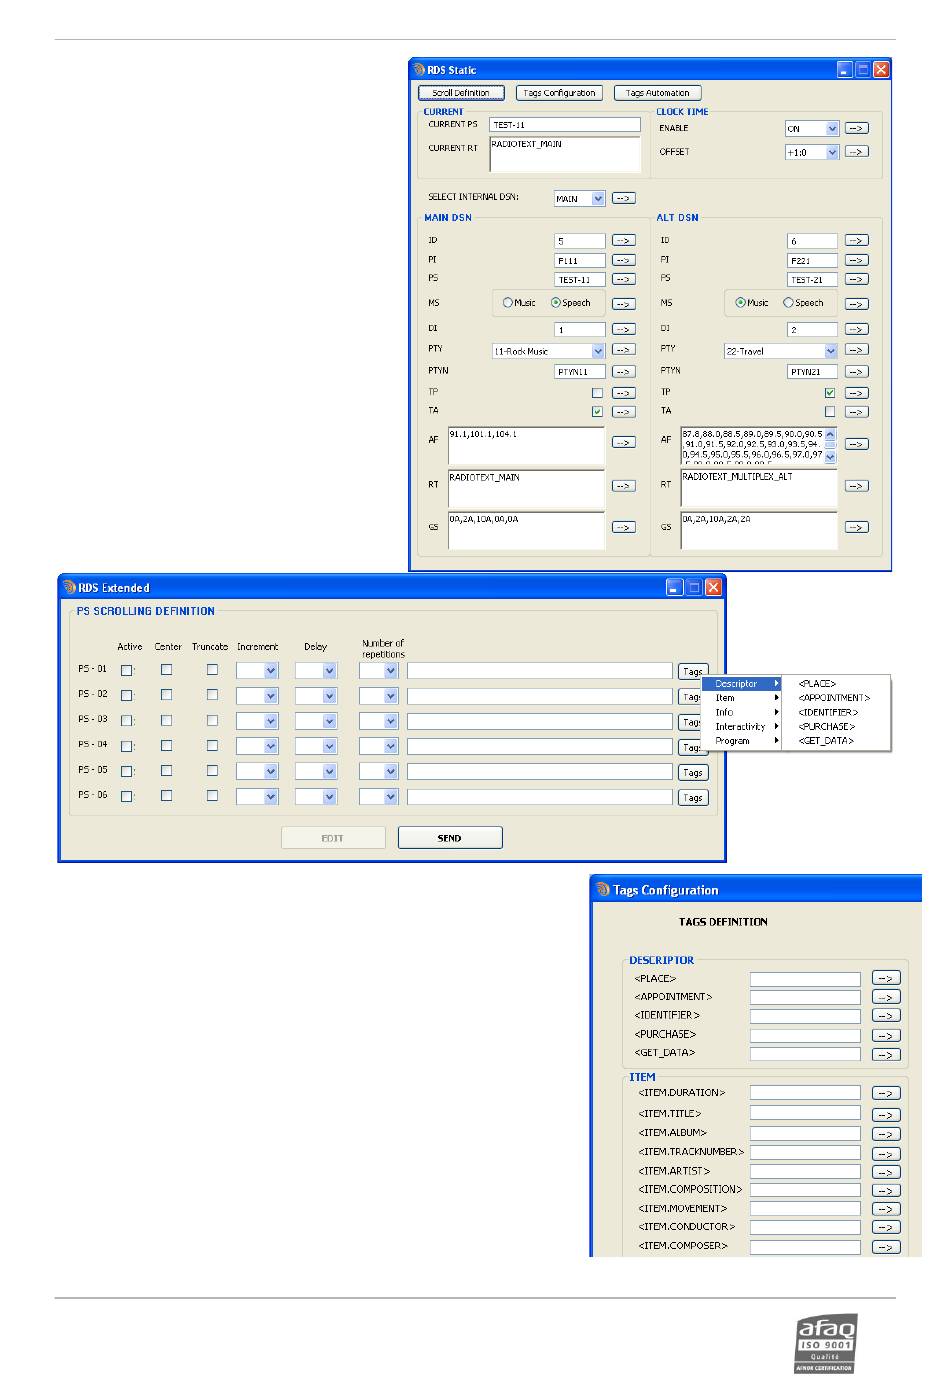The image size is (950, 1378).
Task: Send the <ITEM.TITLE> tag value
Action: [886, 1115]
